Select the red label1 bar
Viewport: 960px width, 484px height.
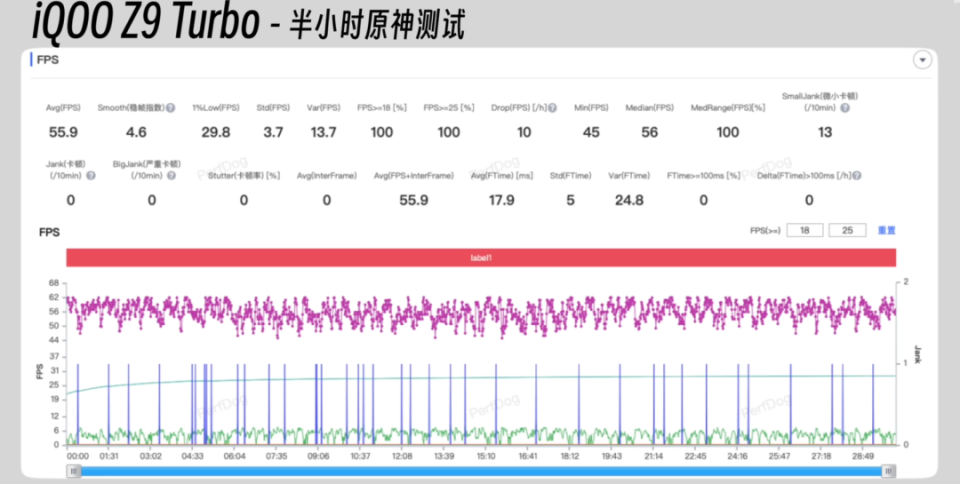481,258
